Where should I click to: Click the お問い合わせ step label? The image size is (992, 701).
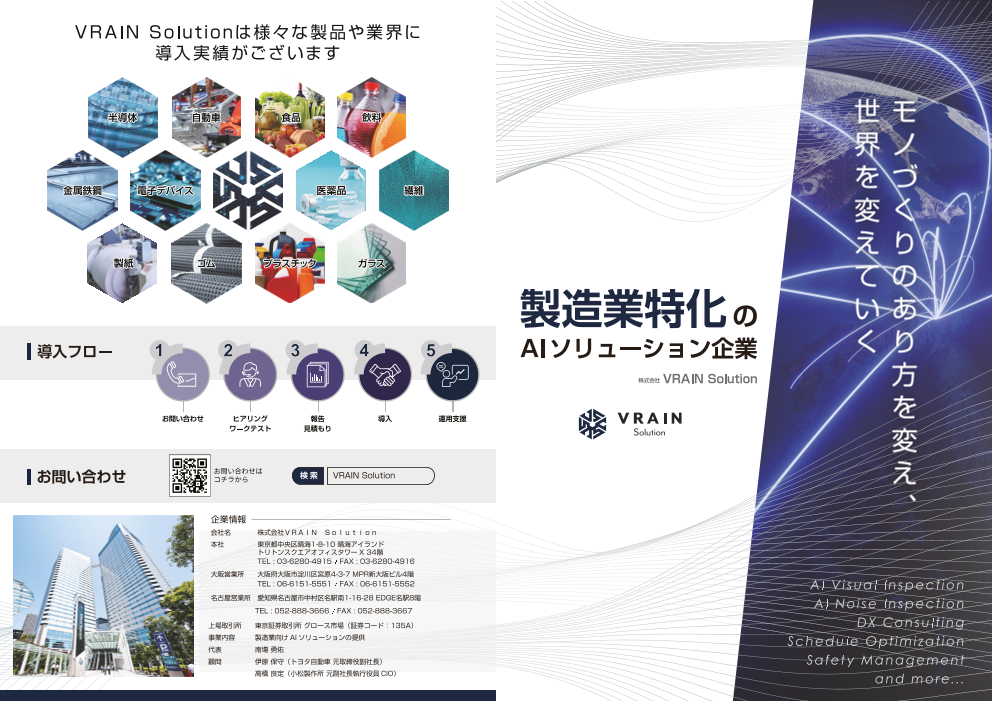point(183,419)
